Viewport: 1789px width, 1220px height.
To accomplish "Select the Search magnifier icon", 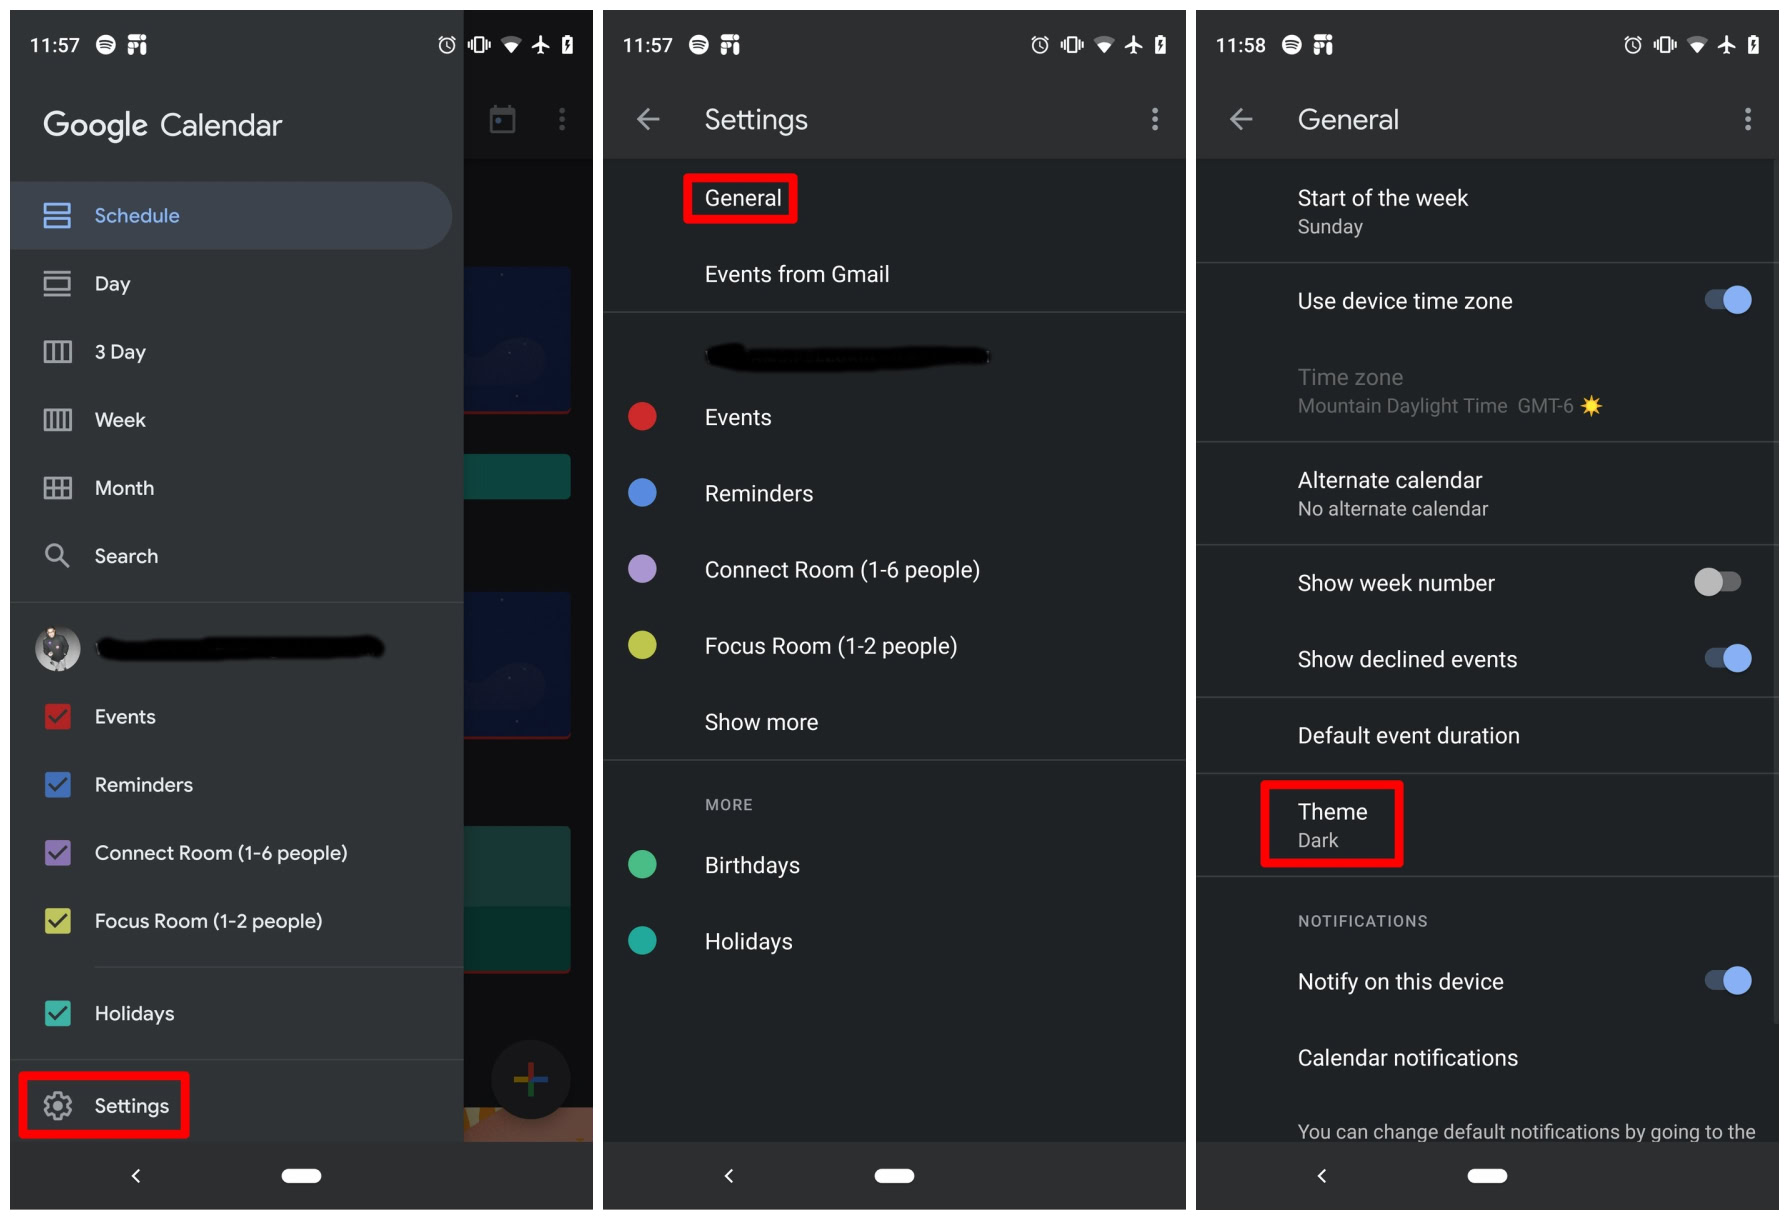I will click(x=57, y=555).
